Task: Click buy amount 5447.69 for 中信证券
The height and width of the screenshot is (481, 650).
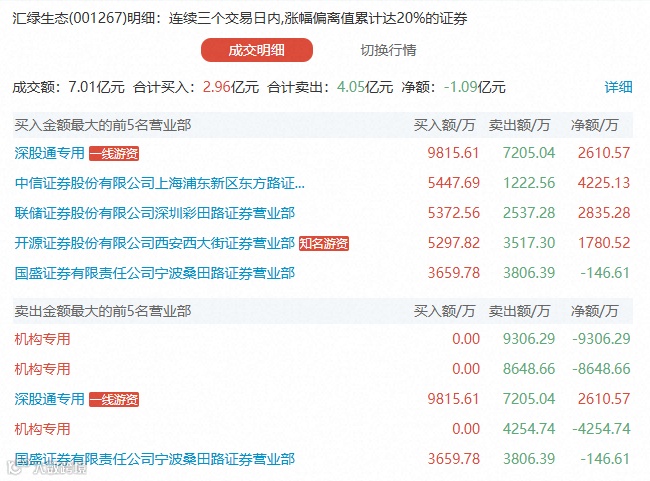Action: pos(454,183)
